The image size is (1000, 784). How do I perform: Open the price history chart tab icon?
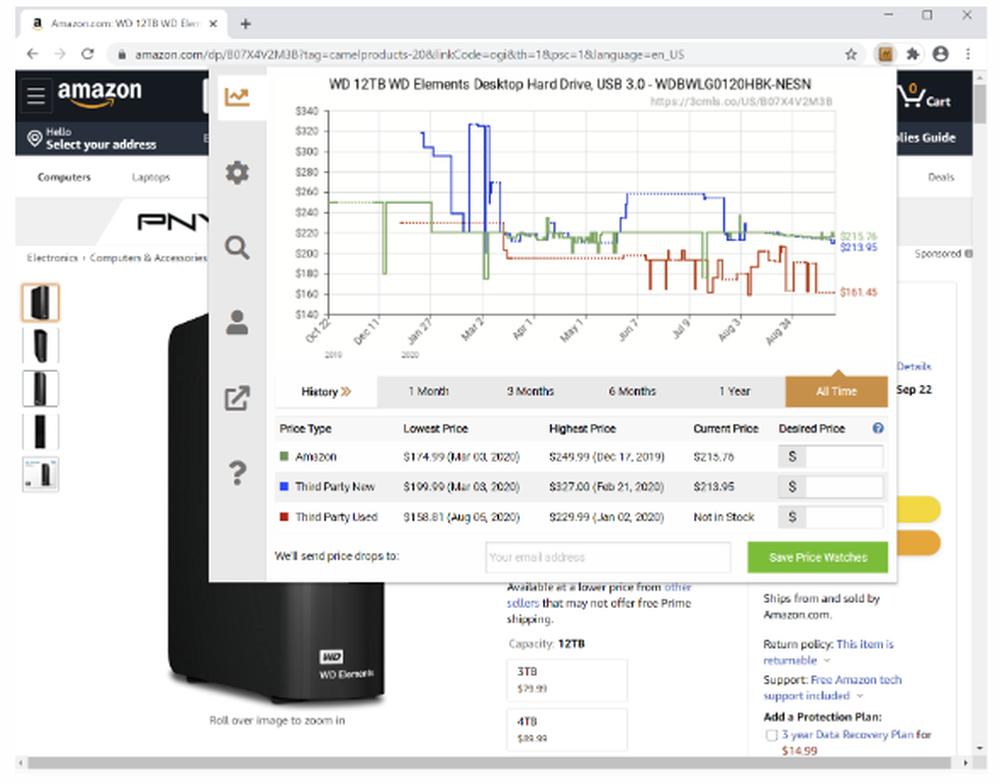pos(237,97)
